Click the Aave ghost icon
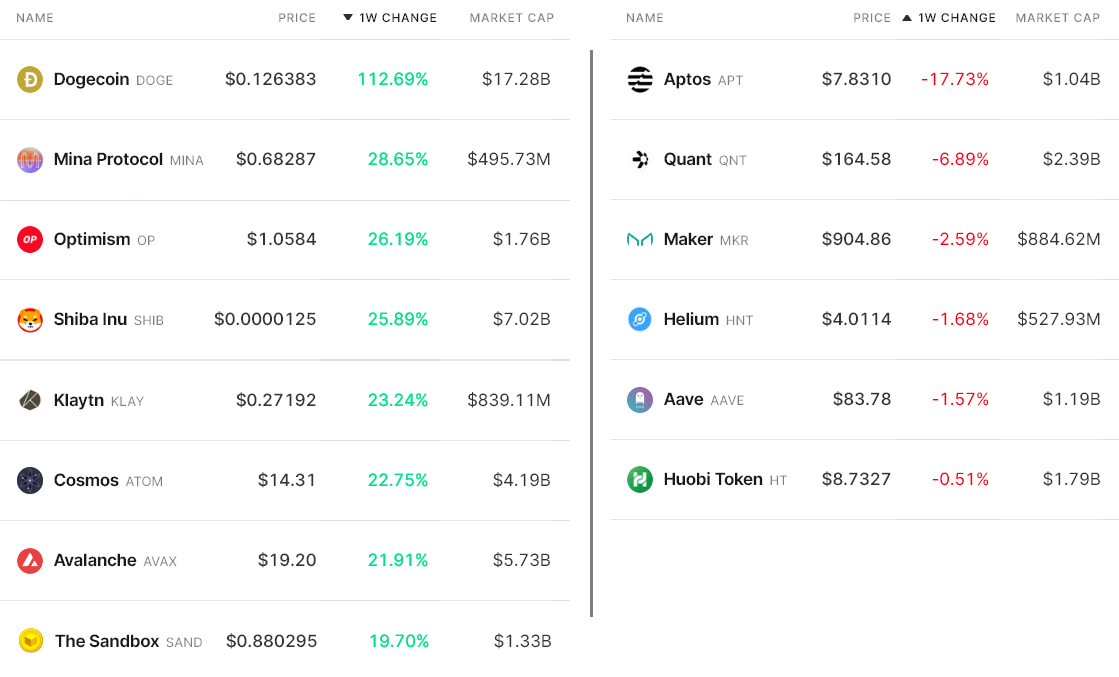This screenshot has width=1119, height=677. point(640,399)
